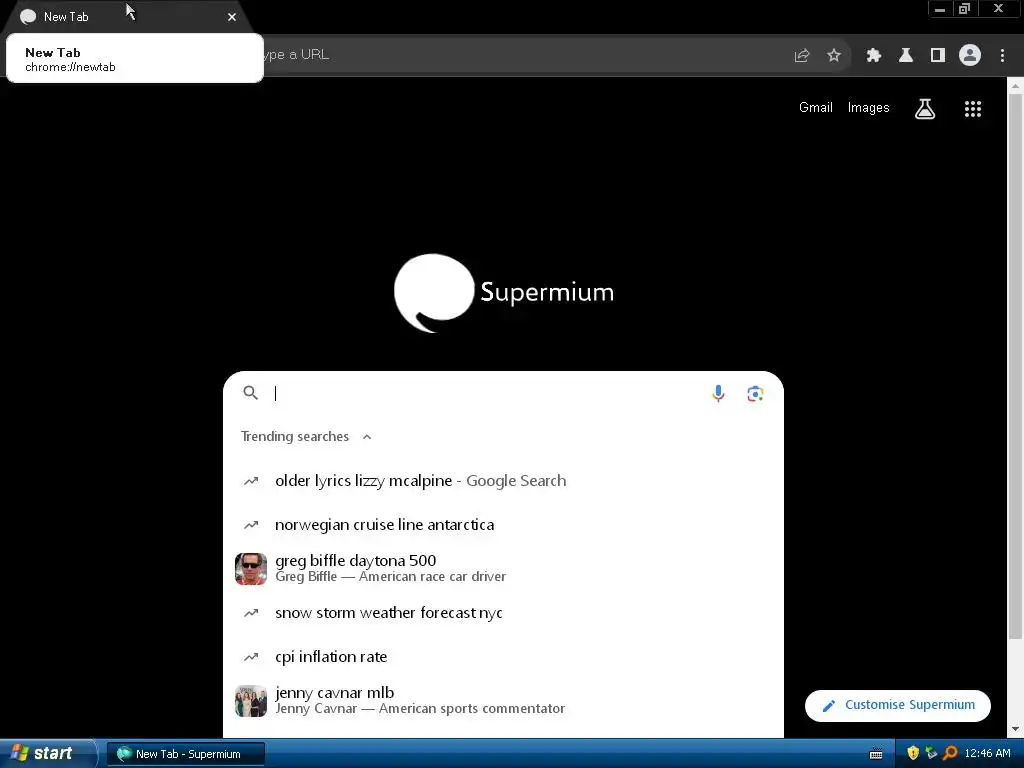The height and width of the screenshot is (768, 1024).
Task: Search by image with Lens icon
Action: pos(755,394)
